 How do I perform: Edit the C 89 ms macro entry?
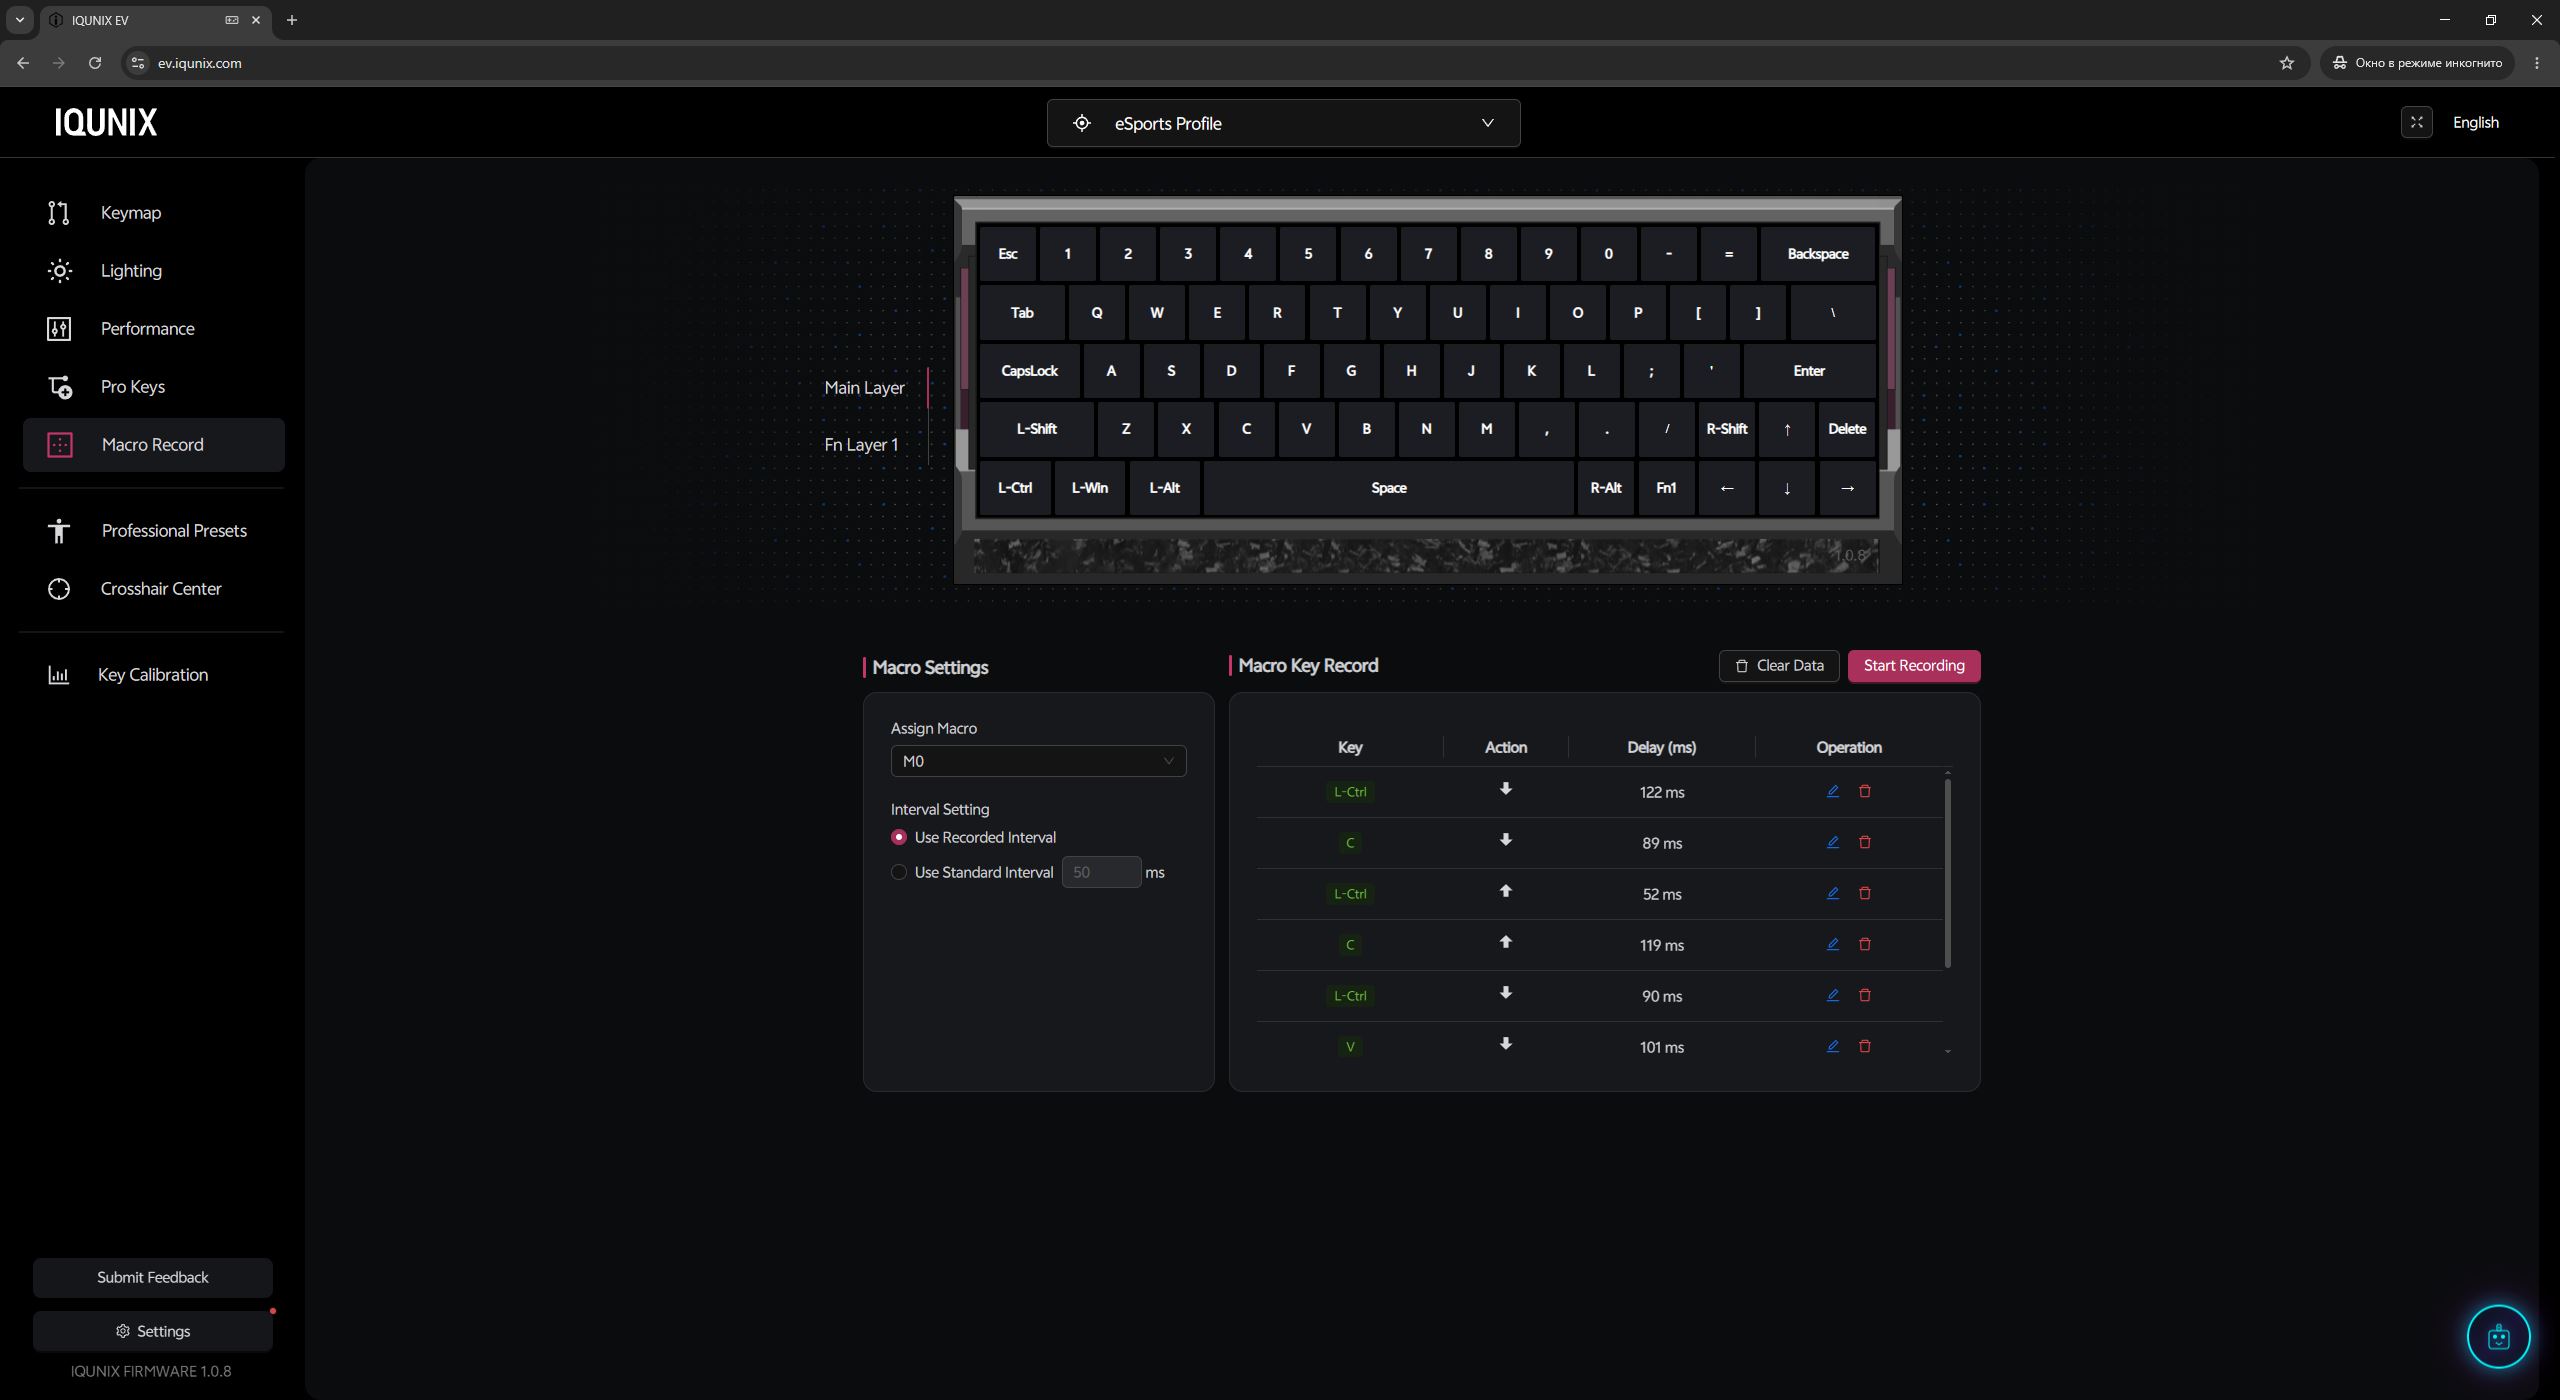(1833, 842)
